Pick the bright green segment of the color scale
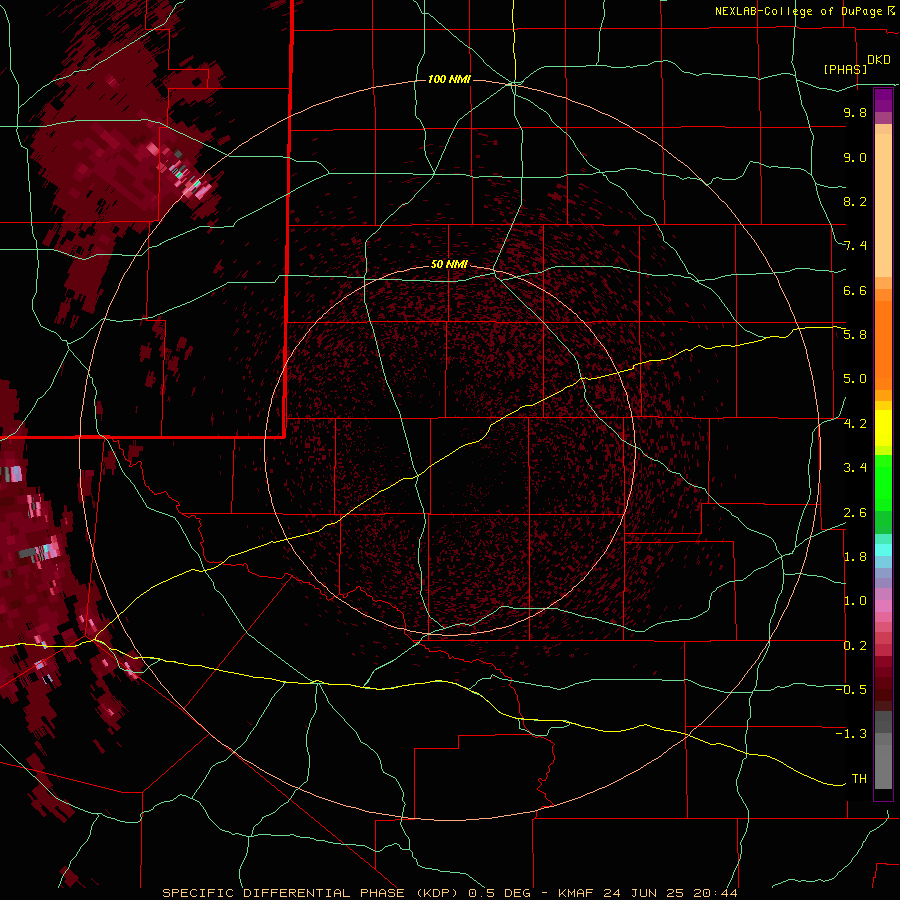This screenshot has width=900, height=900. tap(883, 481)
